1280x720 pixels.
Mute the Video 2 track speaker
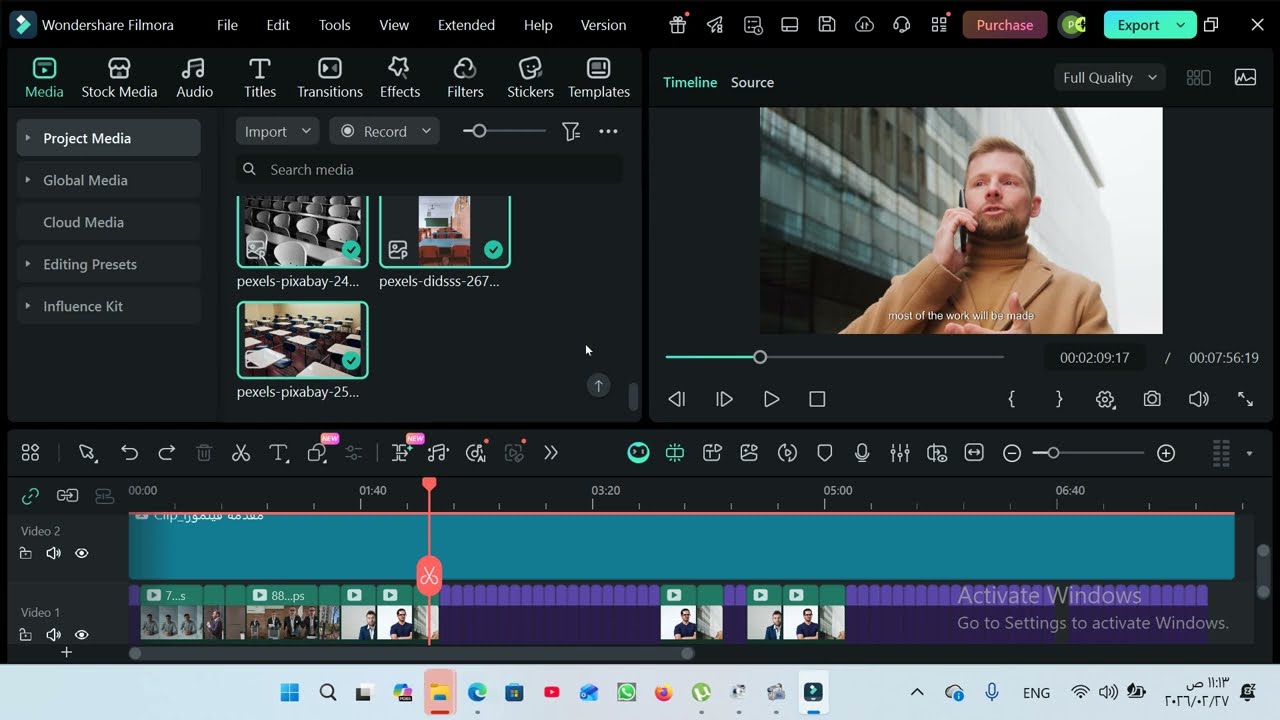[54, 553]
